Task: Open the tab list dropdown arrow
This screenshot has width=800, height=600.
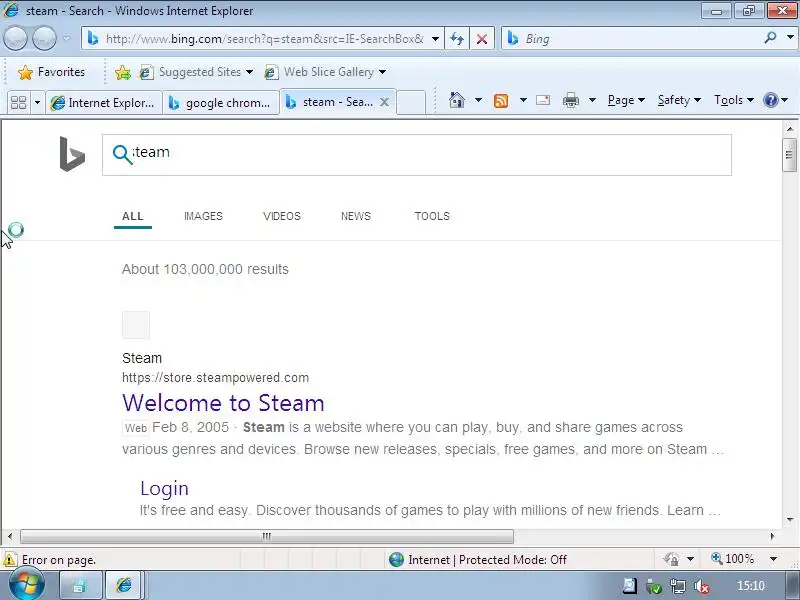Action: tap(37, 103)
